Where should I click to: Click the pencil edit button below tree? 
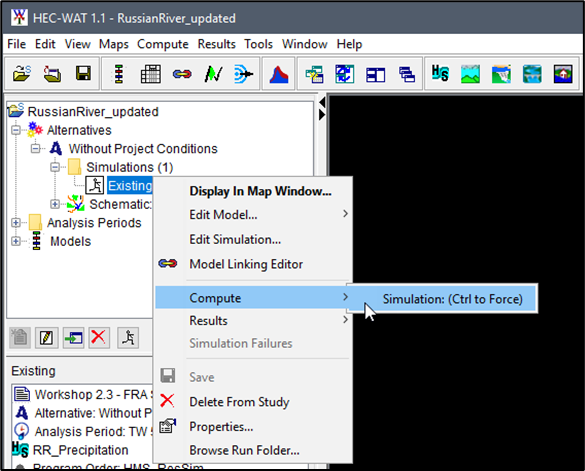(46, 338)
